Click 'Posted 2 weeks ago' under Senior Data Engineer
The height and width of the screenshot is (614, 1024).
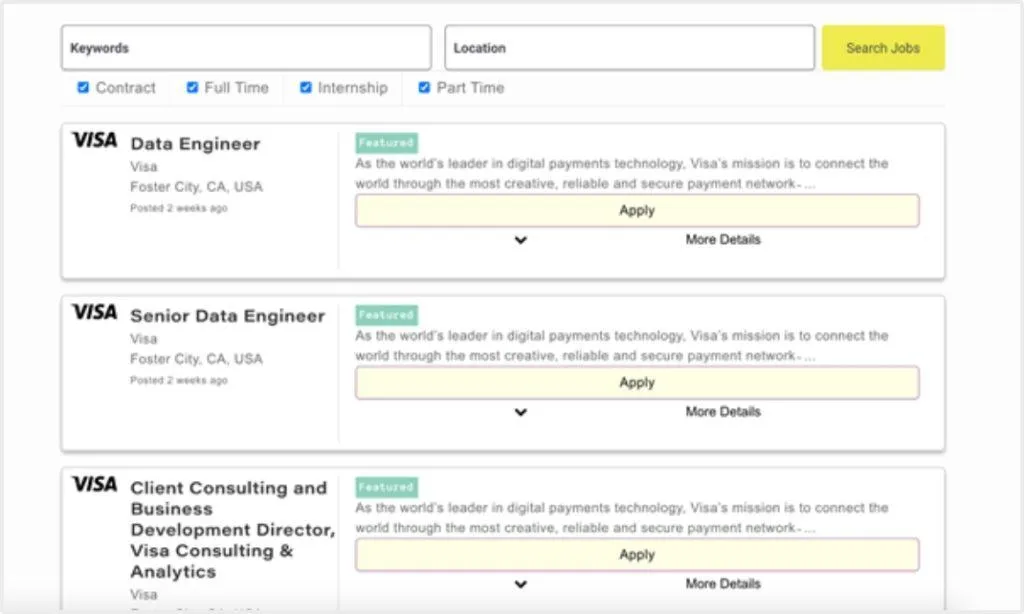(178, 380)
